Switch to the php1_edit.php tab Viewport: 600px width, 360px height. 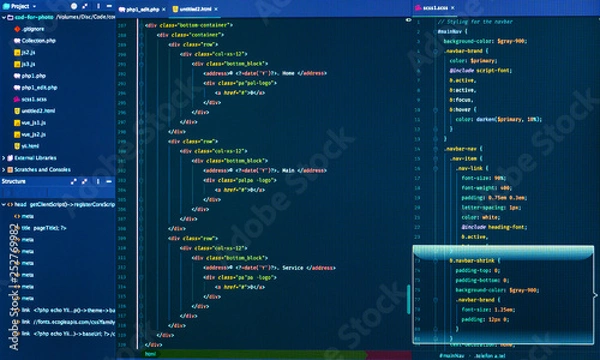click(x=142, y=9)
